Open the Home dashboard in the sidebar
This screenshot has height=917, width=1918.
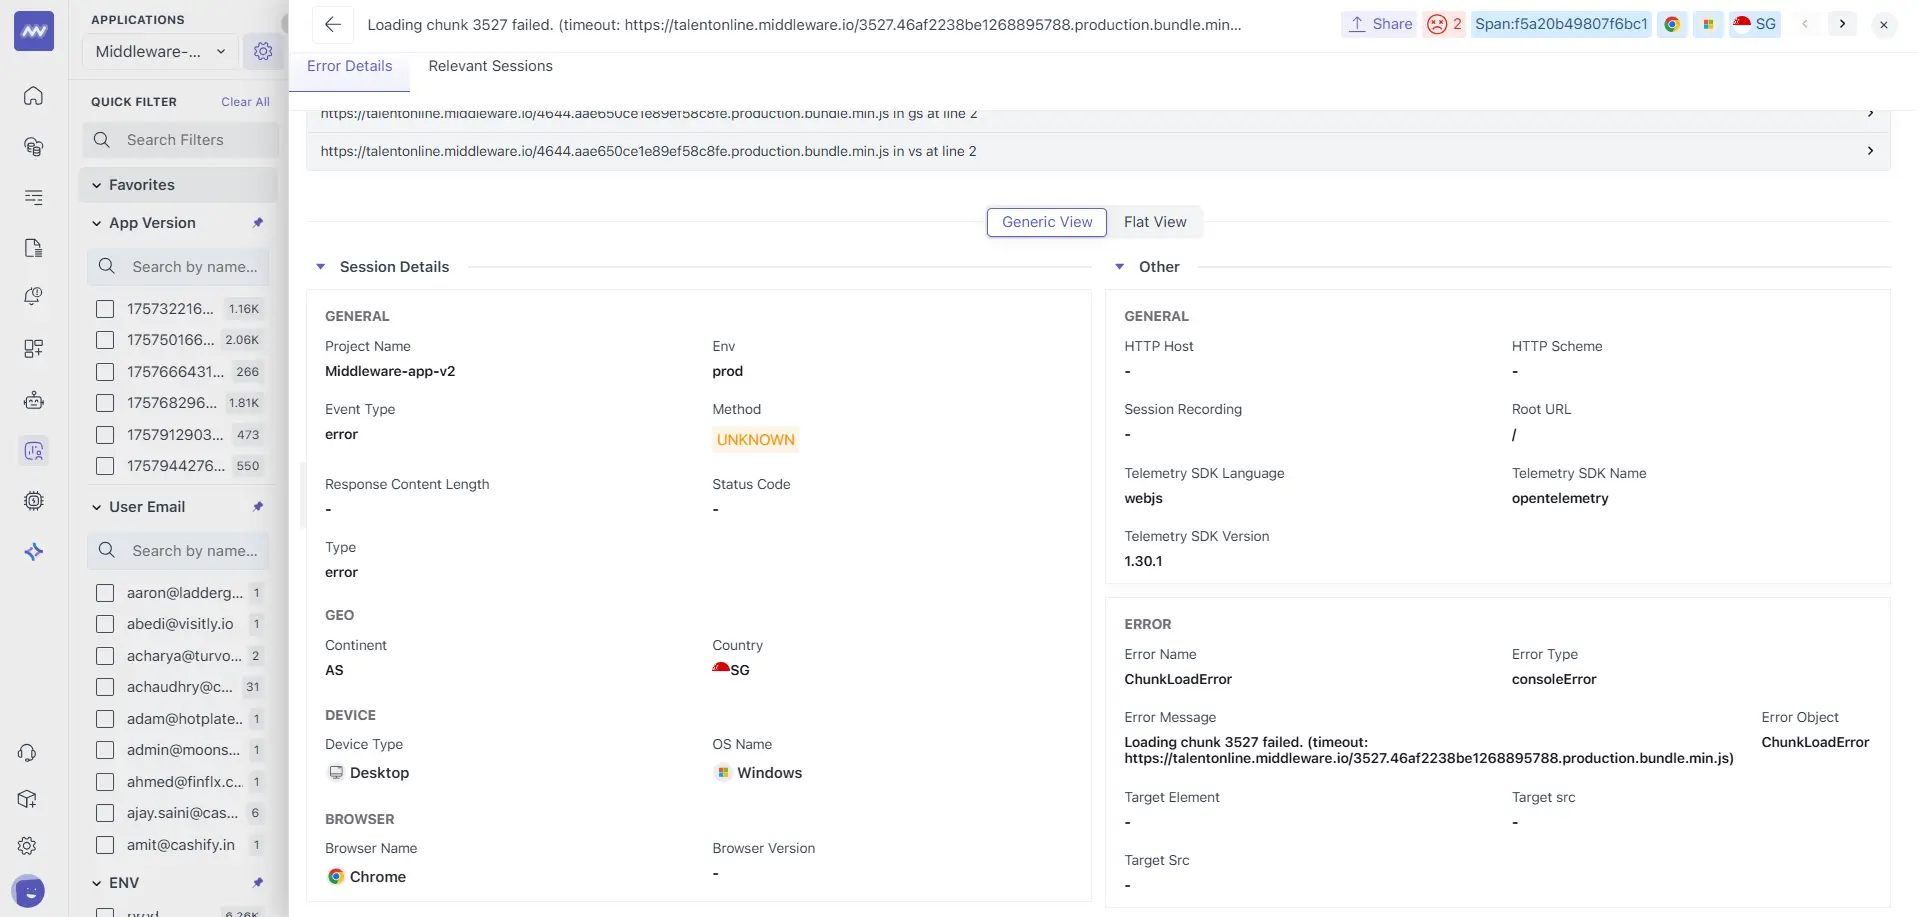[x=33, y=96]
